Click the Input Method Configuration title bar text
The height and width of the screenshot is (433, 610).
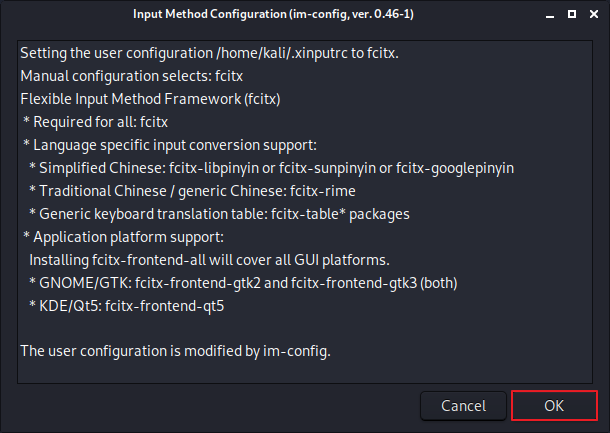[x=273, y=14]
